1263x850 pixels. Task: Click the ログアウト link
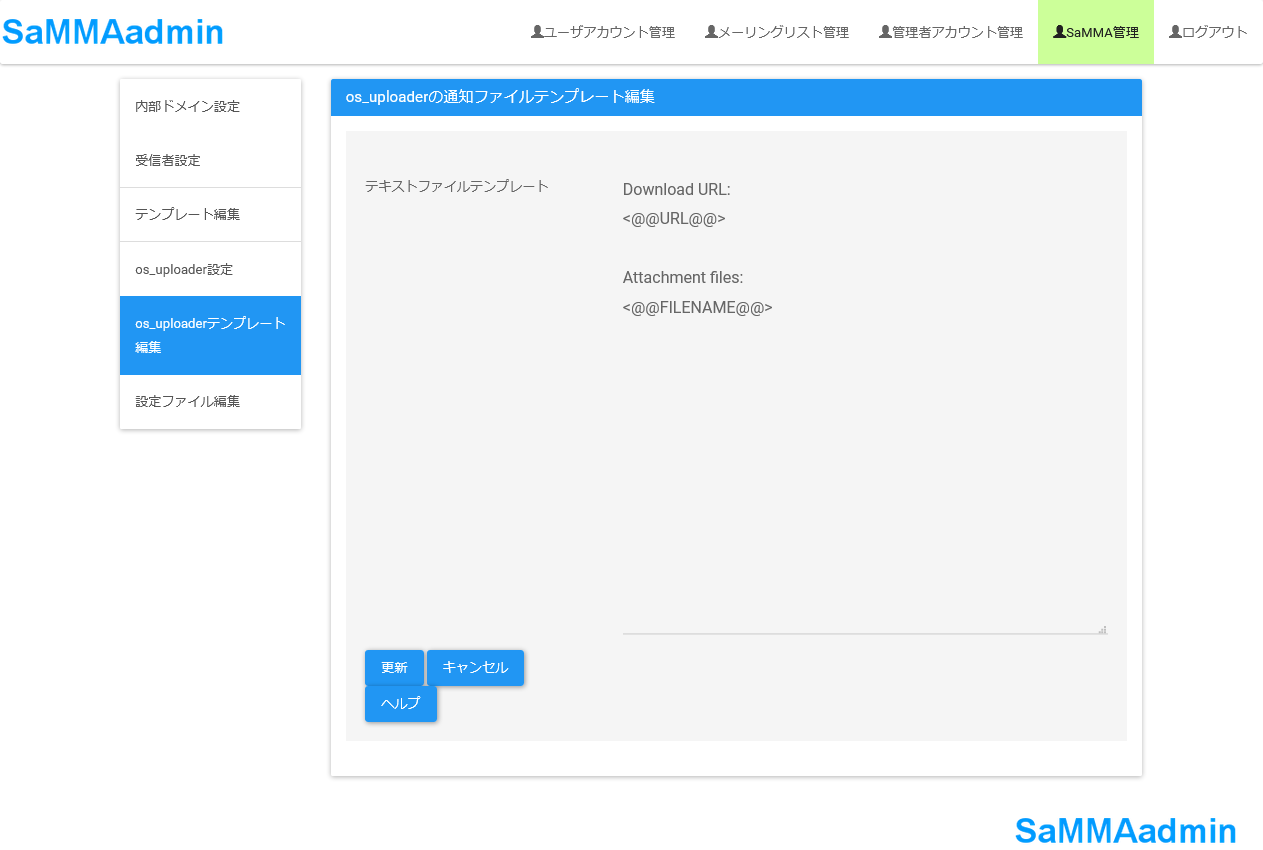[1208, 32]
